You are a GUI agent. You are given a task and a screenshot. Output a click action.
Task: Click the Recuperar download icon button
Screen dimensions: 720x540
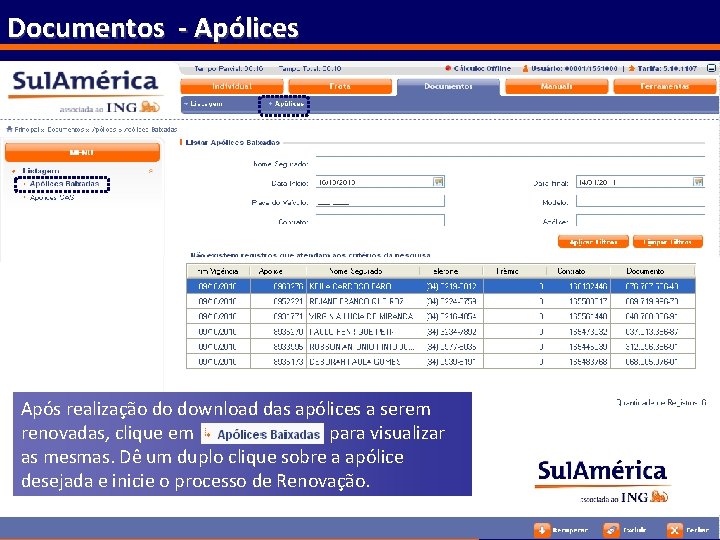(542, 530)
